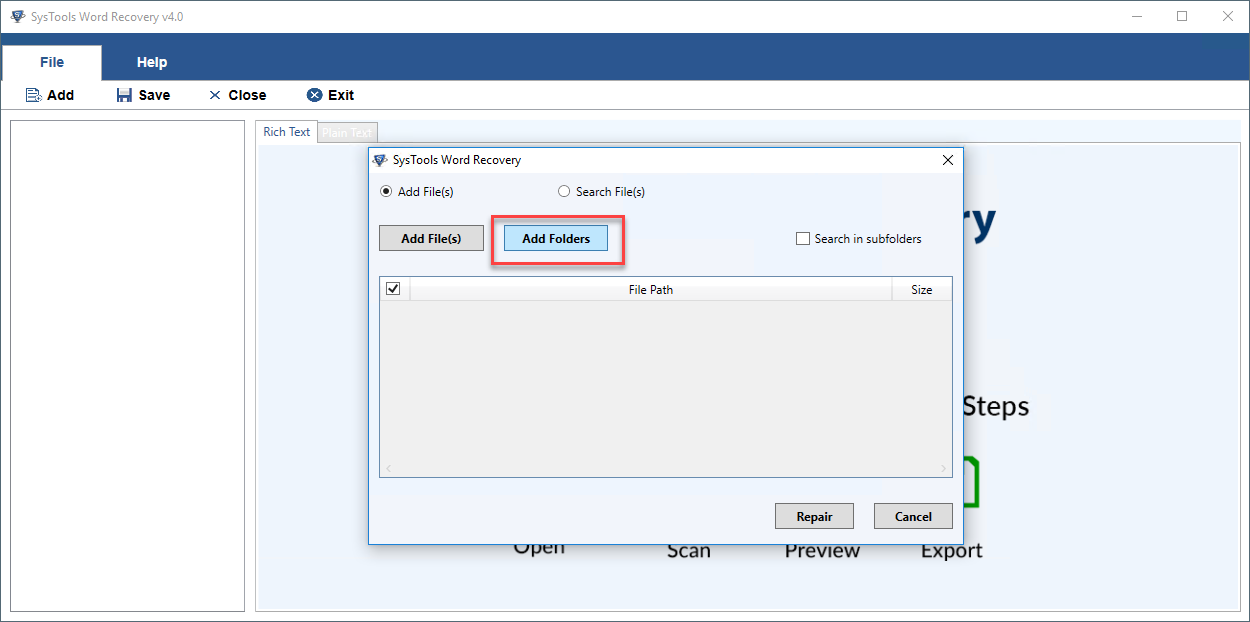Maximize the SysTools Word Recovery main window
The image size is (1250, 622).
point(1182,16)
